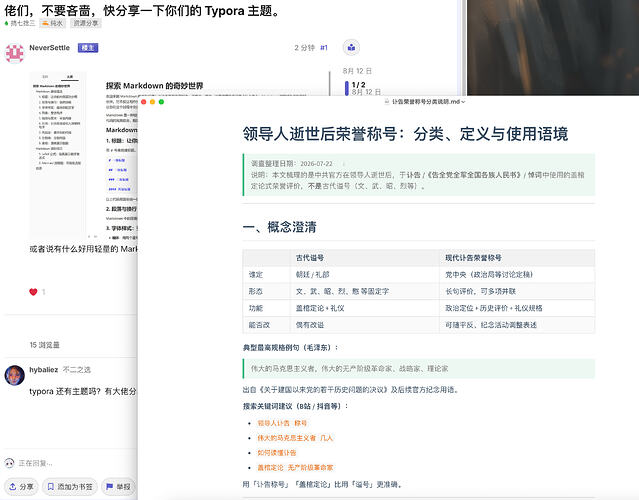Open the 纯水 tag
639x500 pixels.
(53, 23)
